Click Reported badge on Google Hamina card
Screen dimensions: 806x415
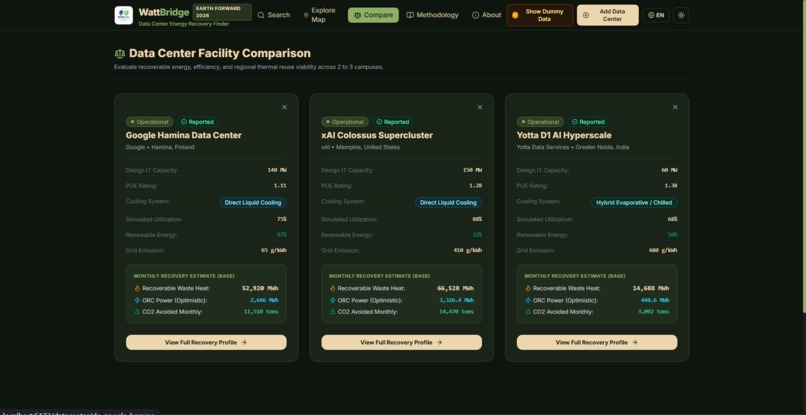pyautogui.click(x=197, y=122)
